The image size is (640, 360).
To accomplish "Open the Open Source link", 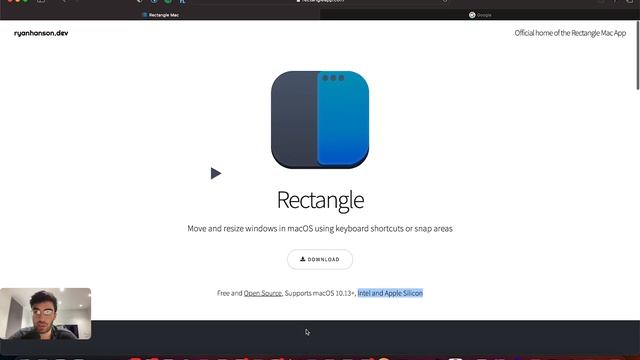I will coord(262,293).
